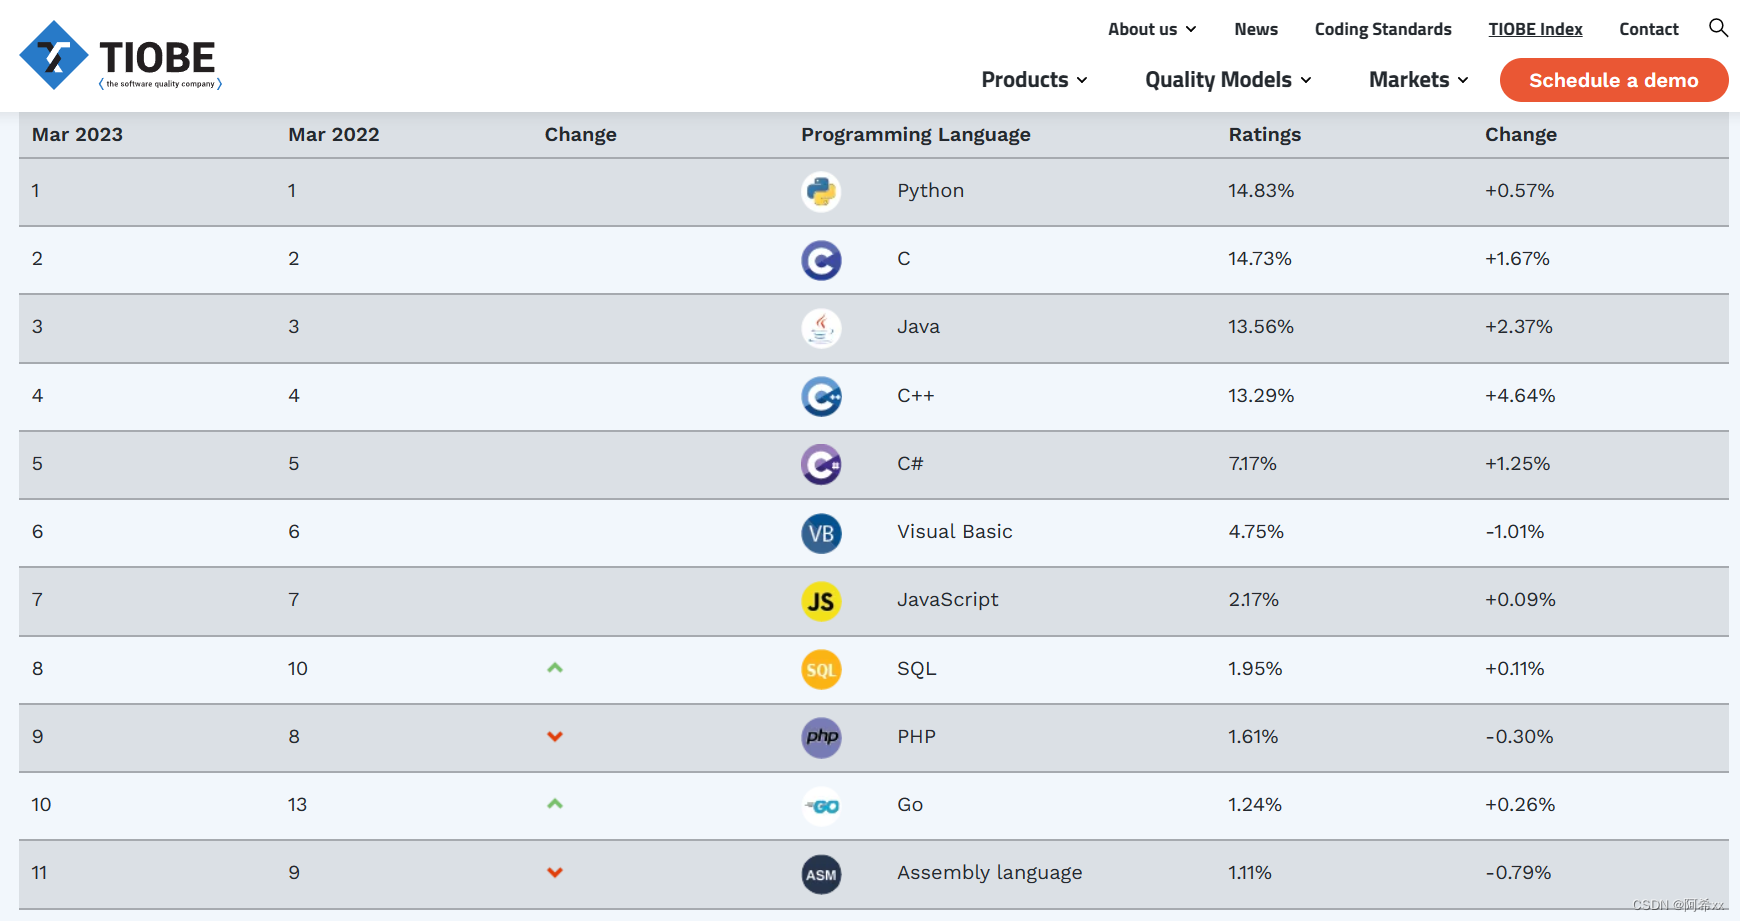
Task: Open the Markets dropdown
Action: (x=1418, y=80)
